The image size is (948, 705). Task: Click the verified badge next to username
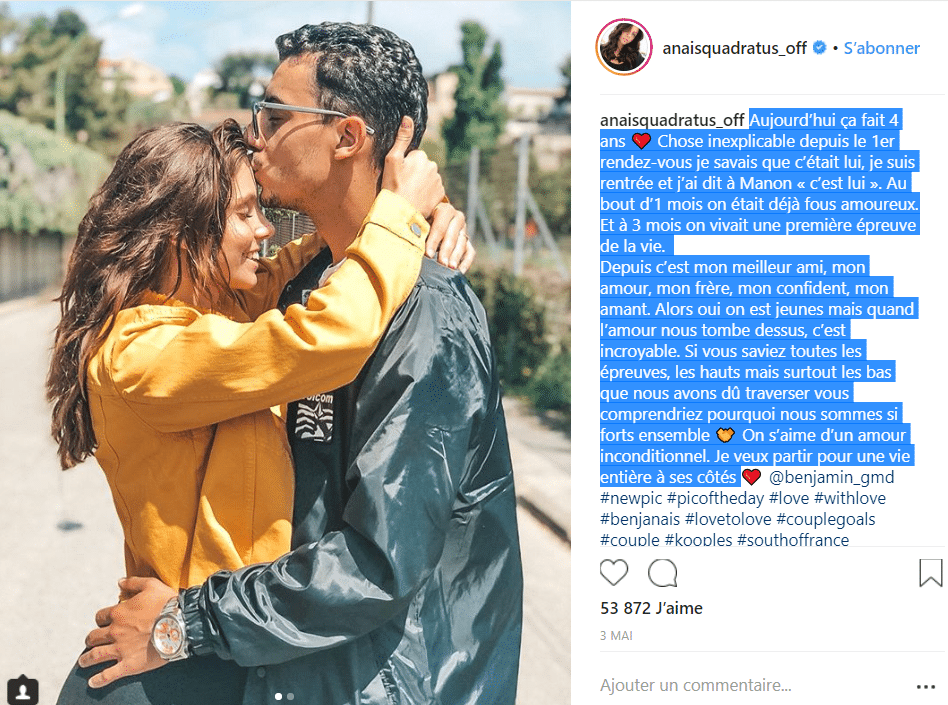819,47
